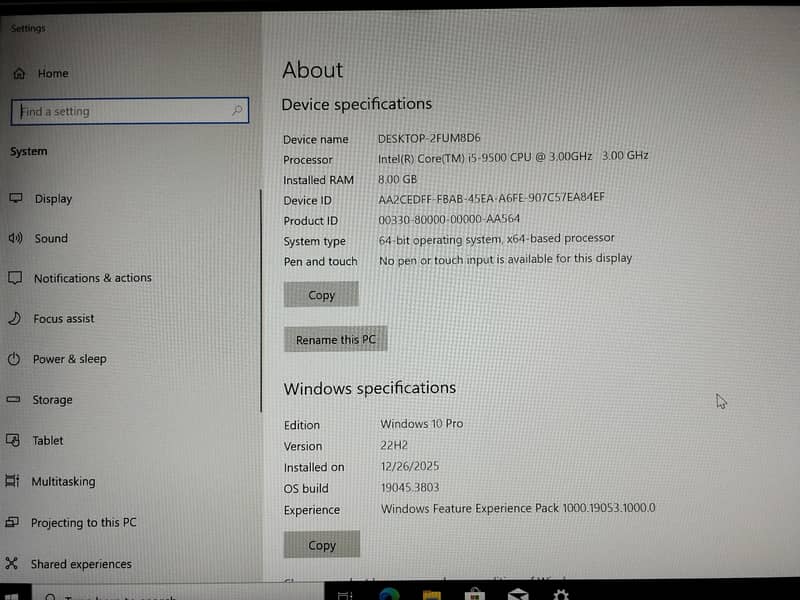Select Pen and touch value text
This screenshot has width=800, height=600.
click(505, 259)
